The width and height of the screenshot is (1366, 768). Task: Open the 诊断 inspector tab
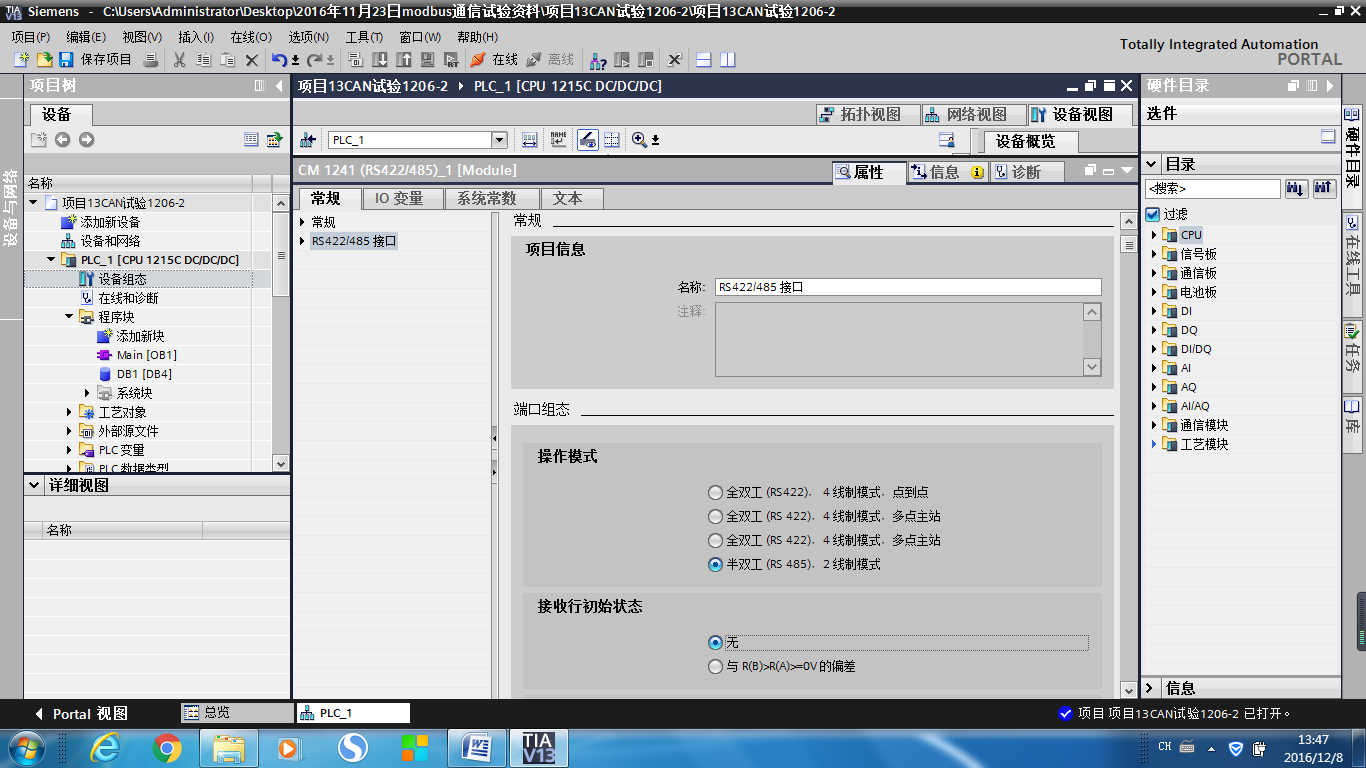pos(1027,172)
